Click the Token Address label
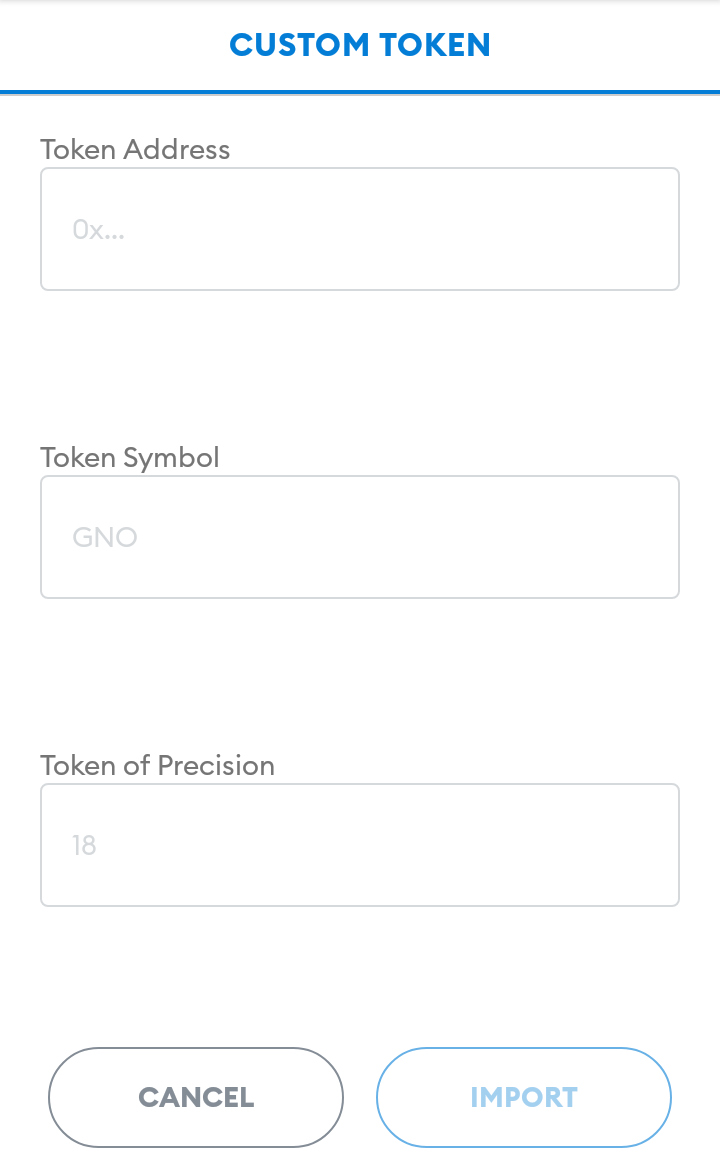 click(135, 149)
